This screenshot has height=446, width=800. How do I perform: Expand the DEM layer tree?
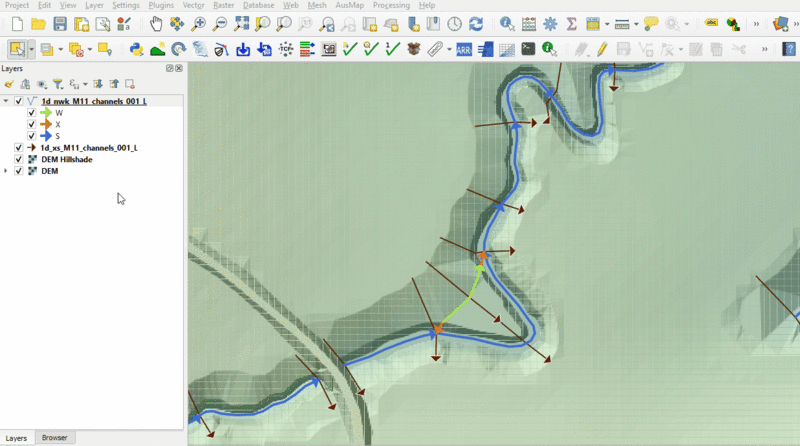pos(7,171)
